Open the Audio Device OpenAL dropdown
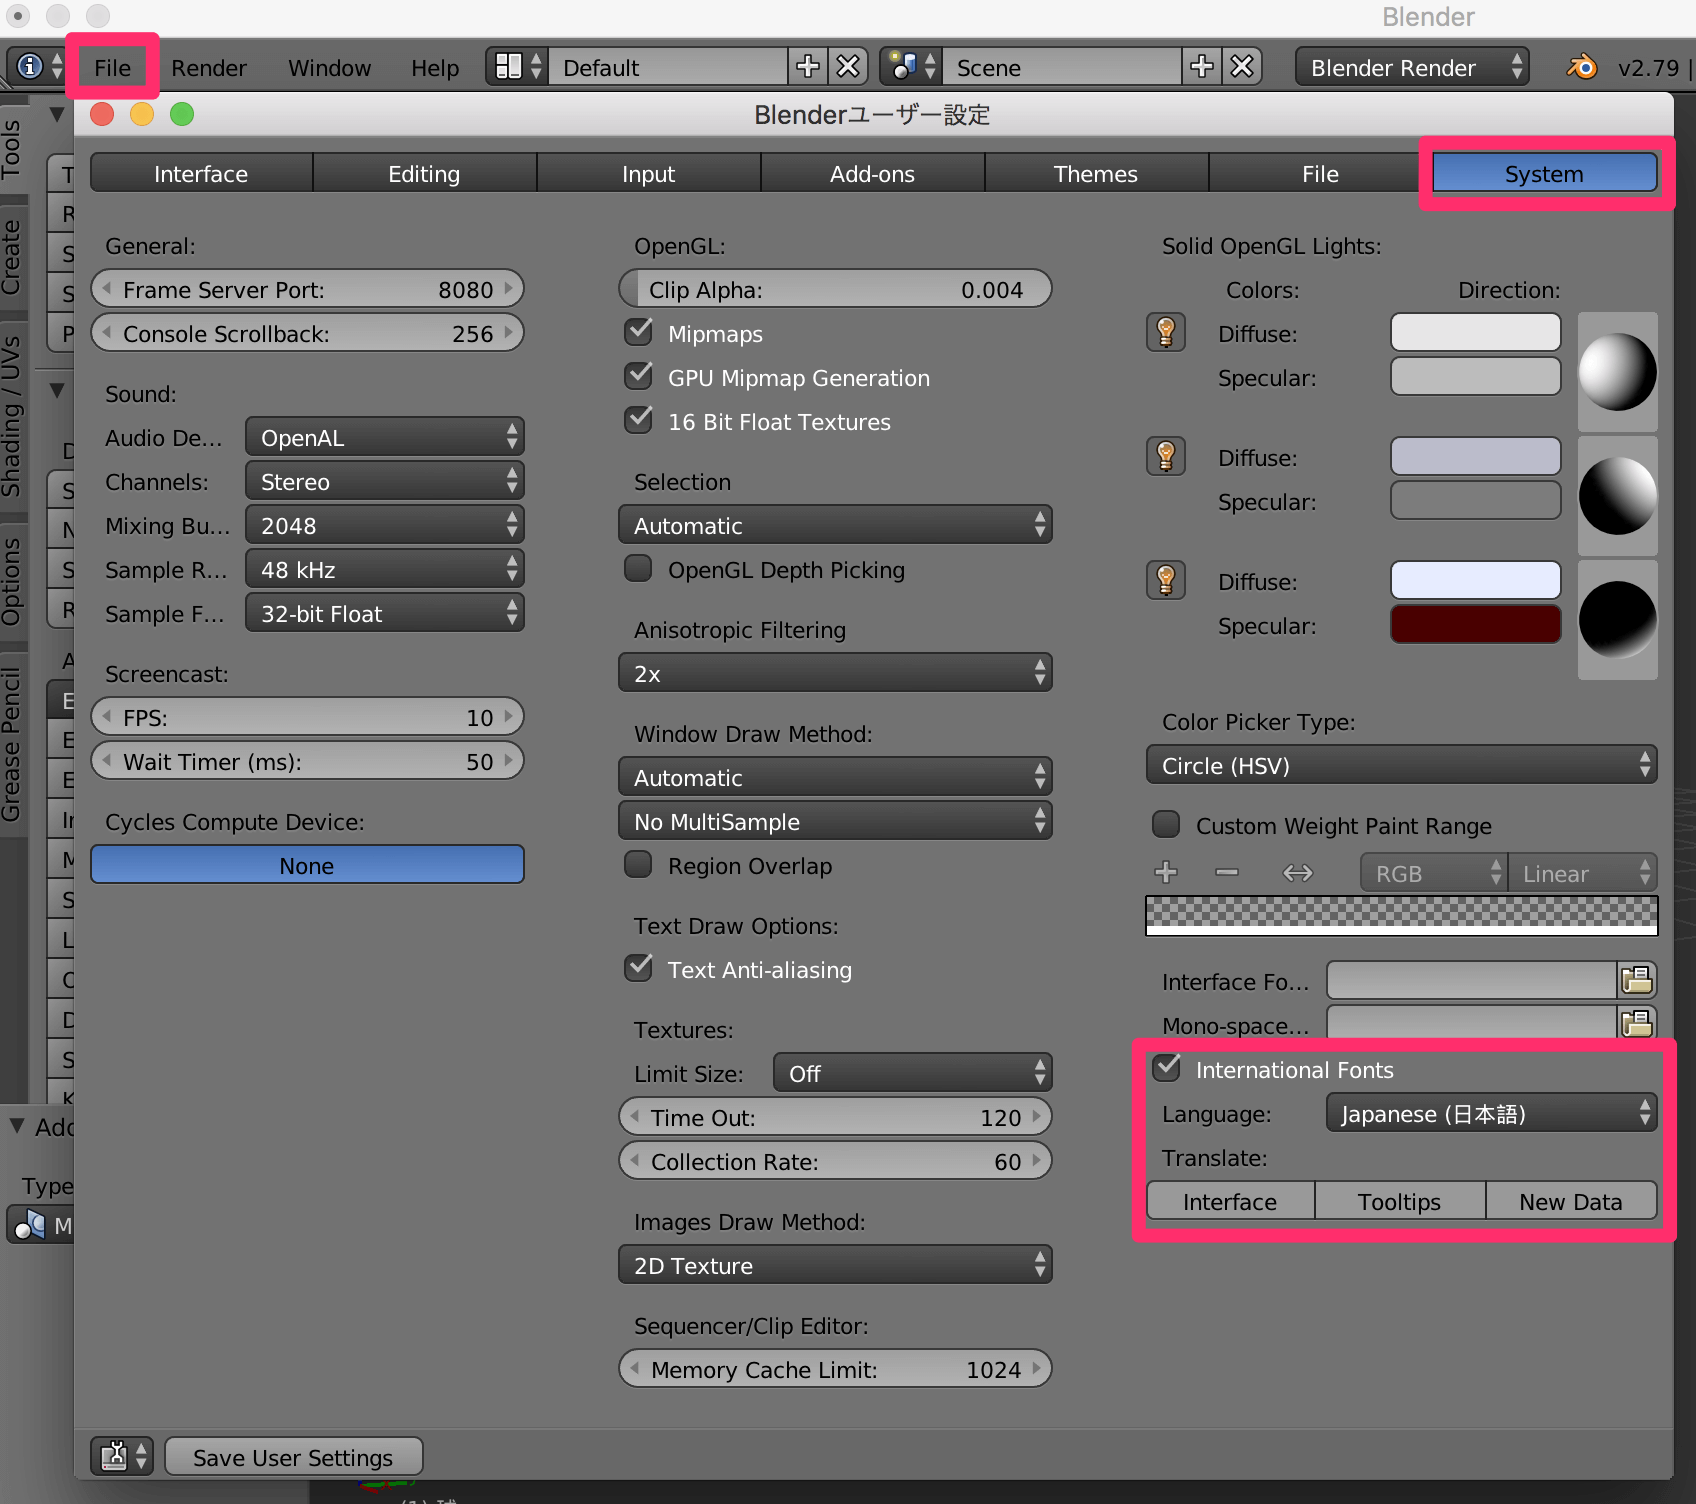 pos(385,437)
